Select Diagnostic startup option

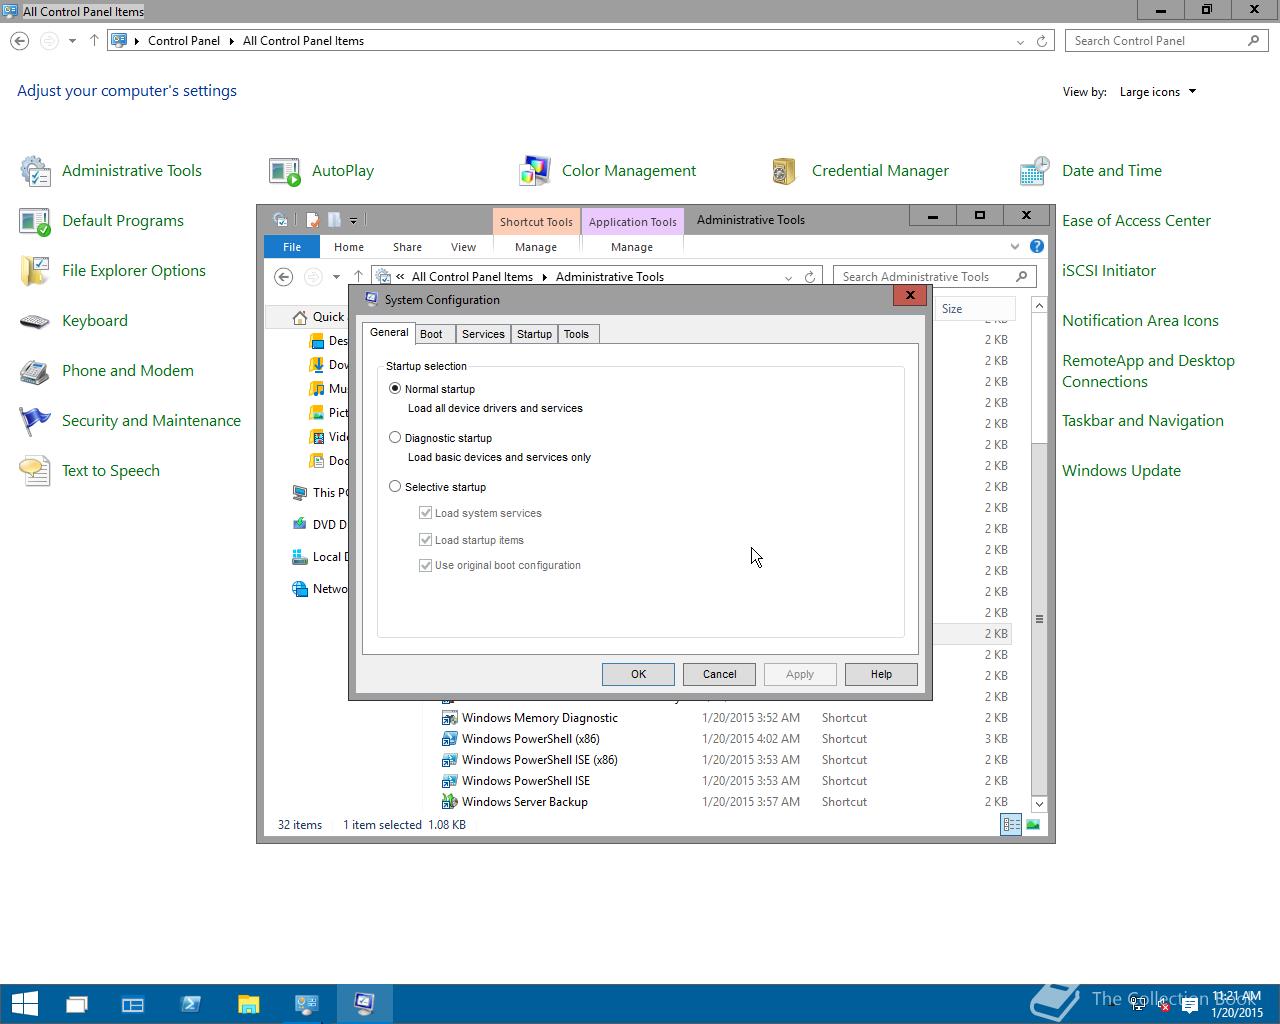(x=395, y=437)
